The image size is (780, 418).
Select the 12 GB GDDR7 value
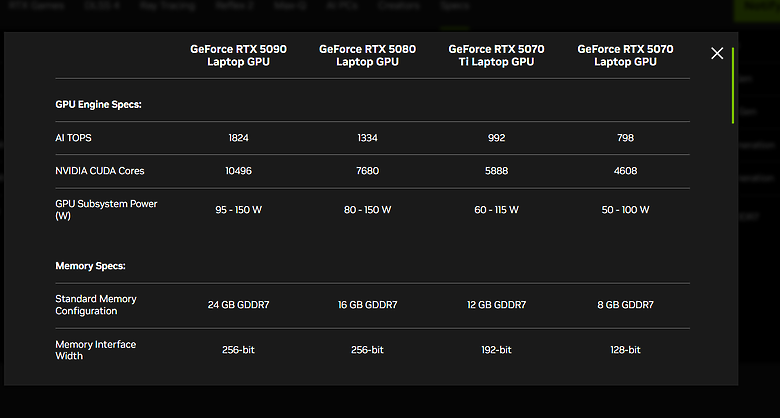496,305
